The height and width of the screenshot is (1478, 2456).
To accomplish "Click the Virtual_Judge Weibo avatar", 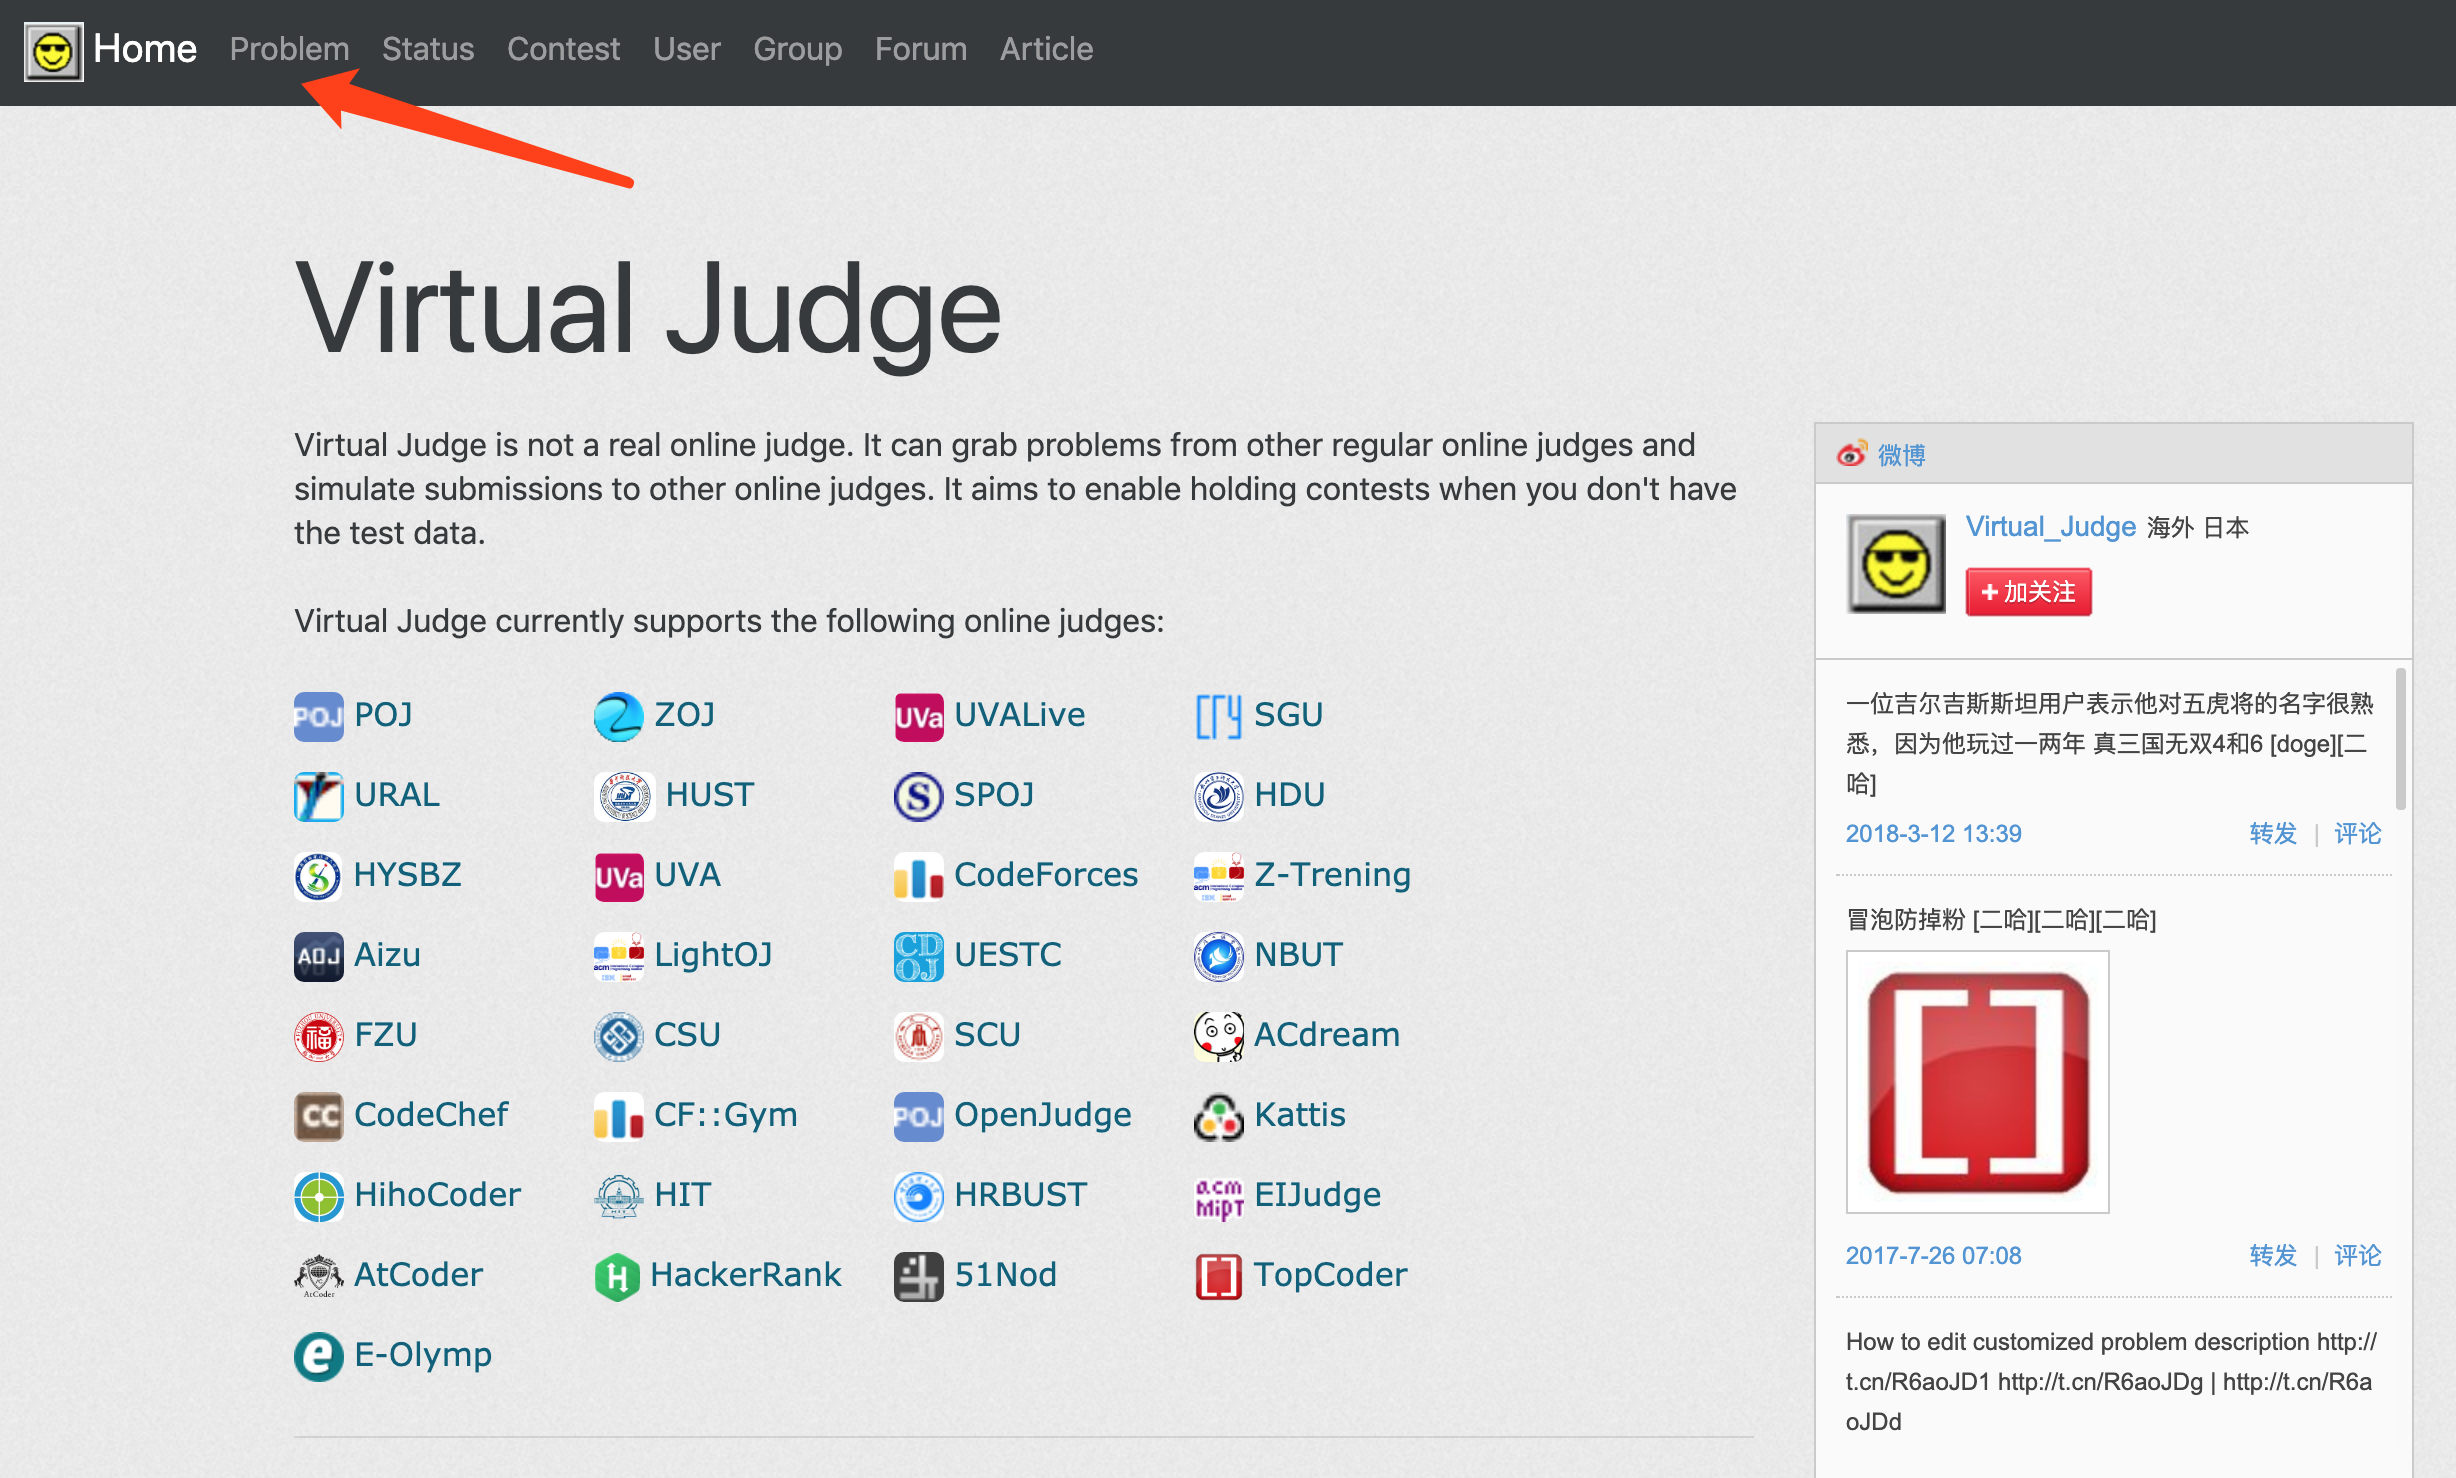I will click(x=1896, y=563).
